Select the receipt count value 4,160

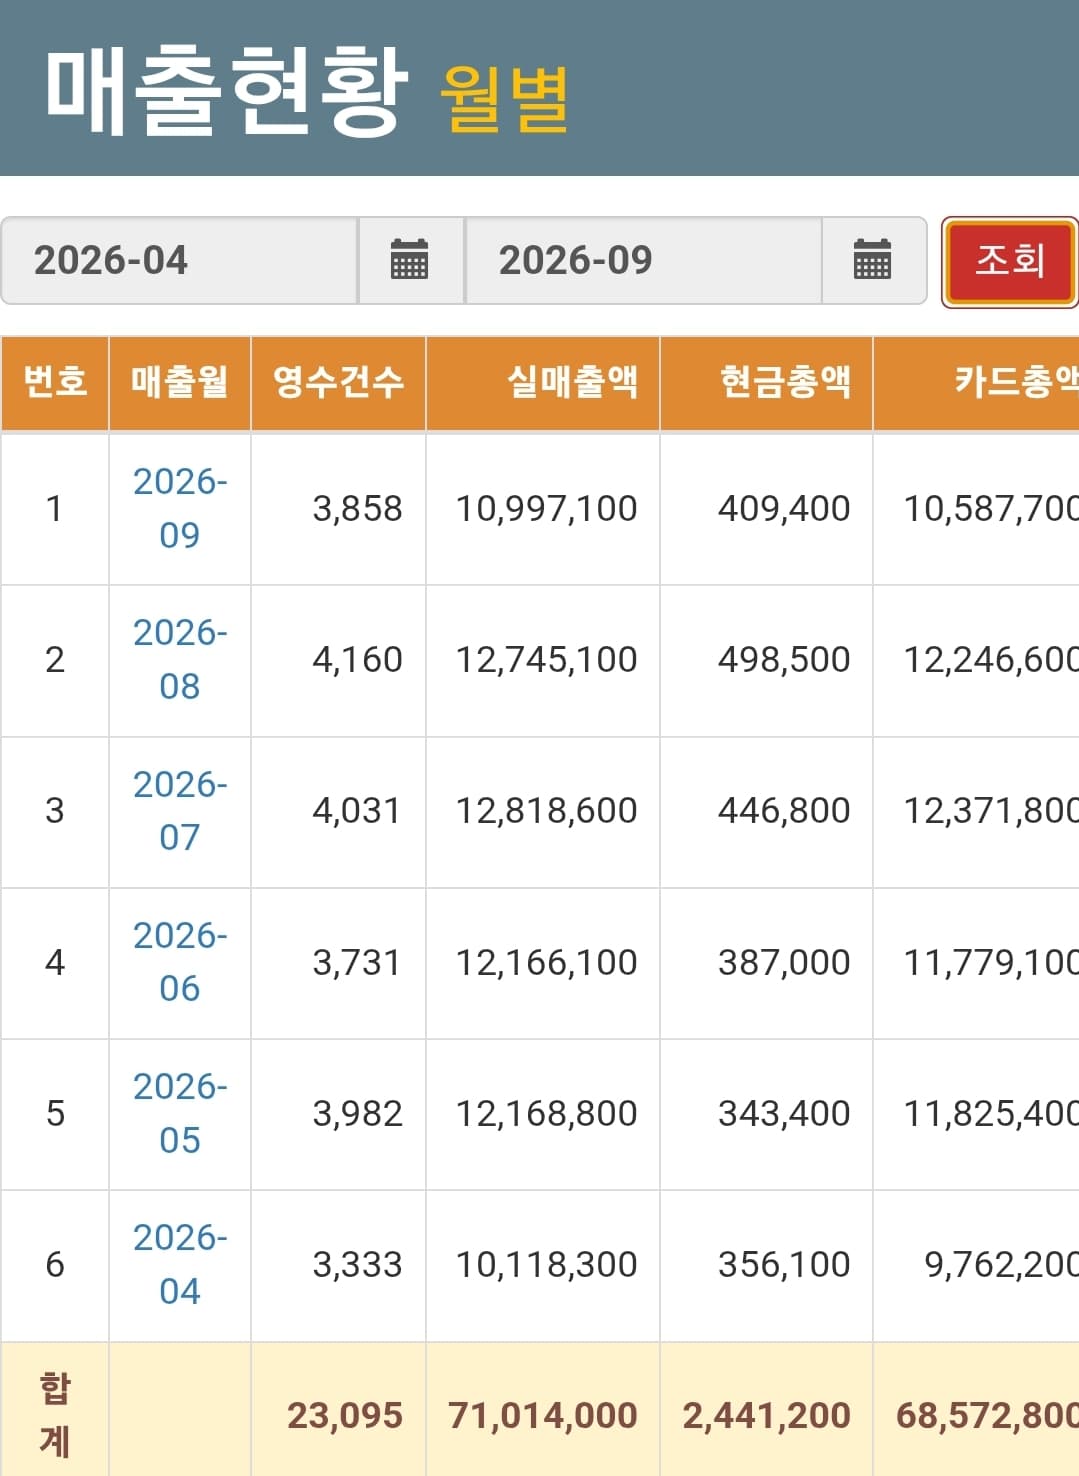click(357, 660)
